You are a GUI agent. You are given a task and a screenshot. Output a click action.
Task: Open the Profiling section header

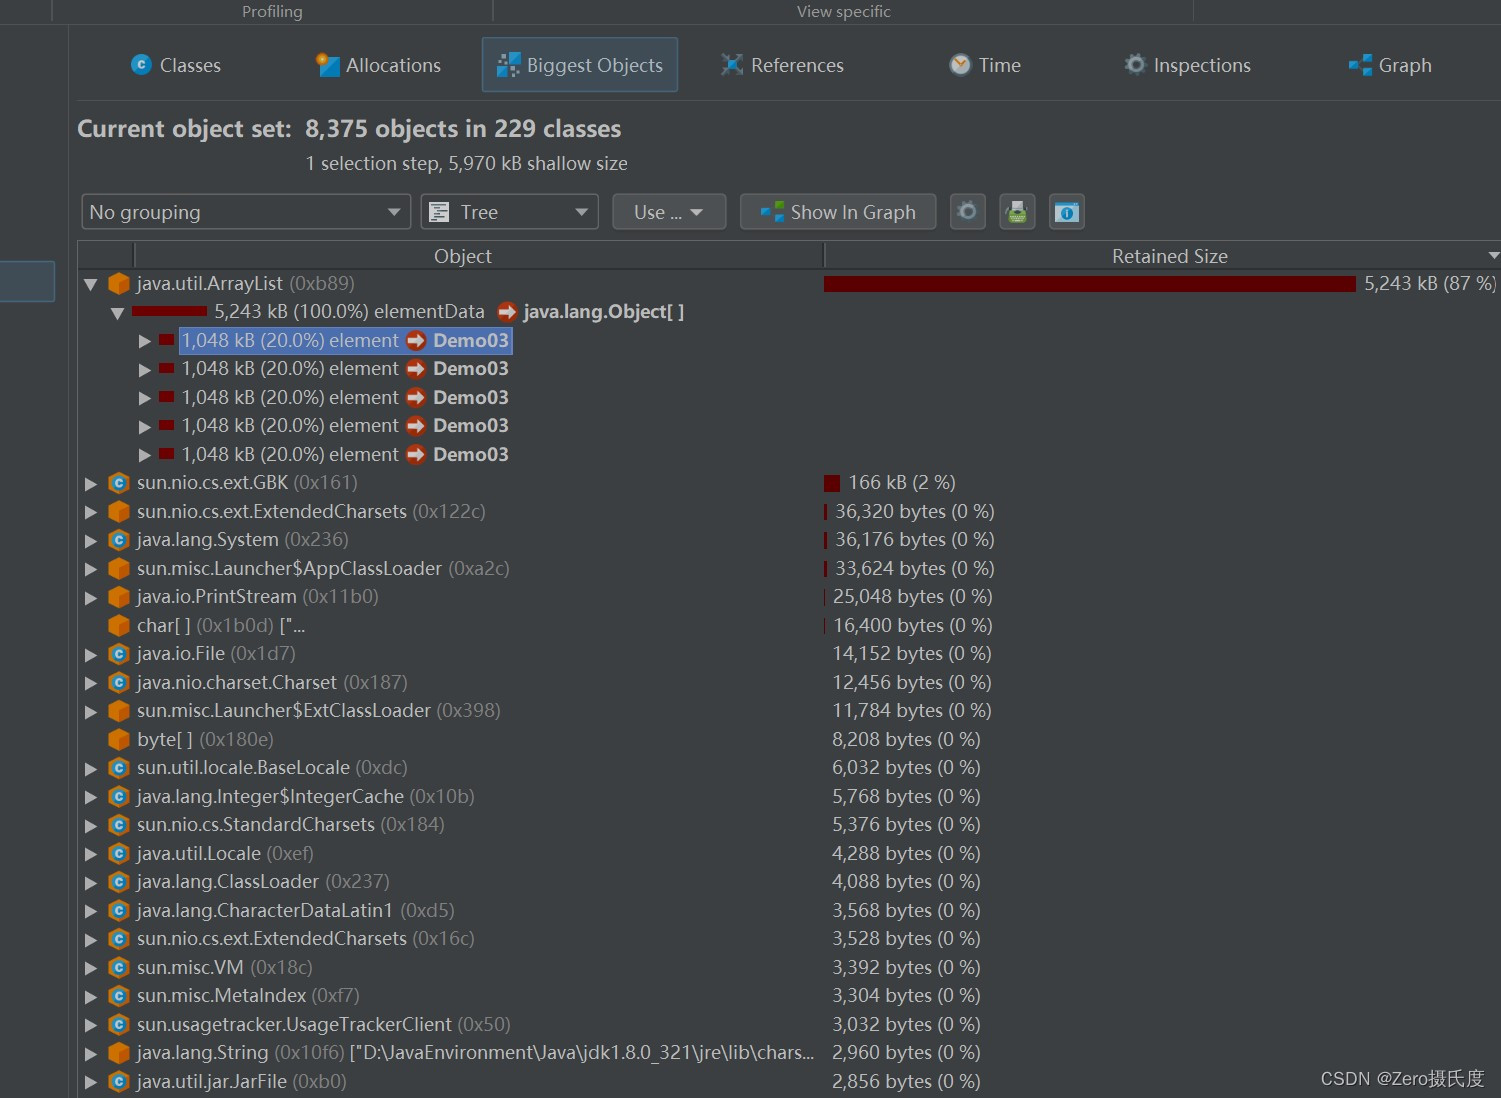click(x=272, y=11)
